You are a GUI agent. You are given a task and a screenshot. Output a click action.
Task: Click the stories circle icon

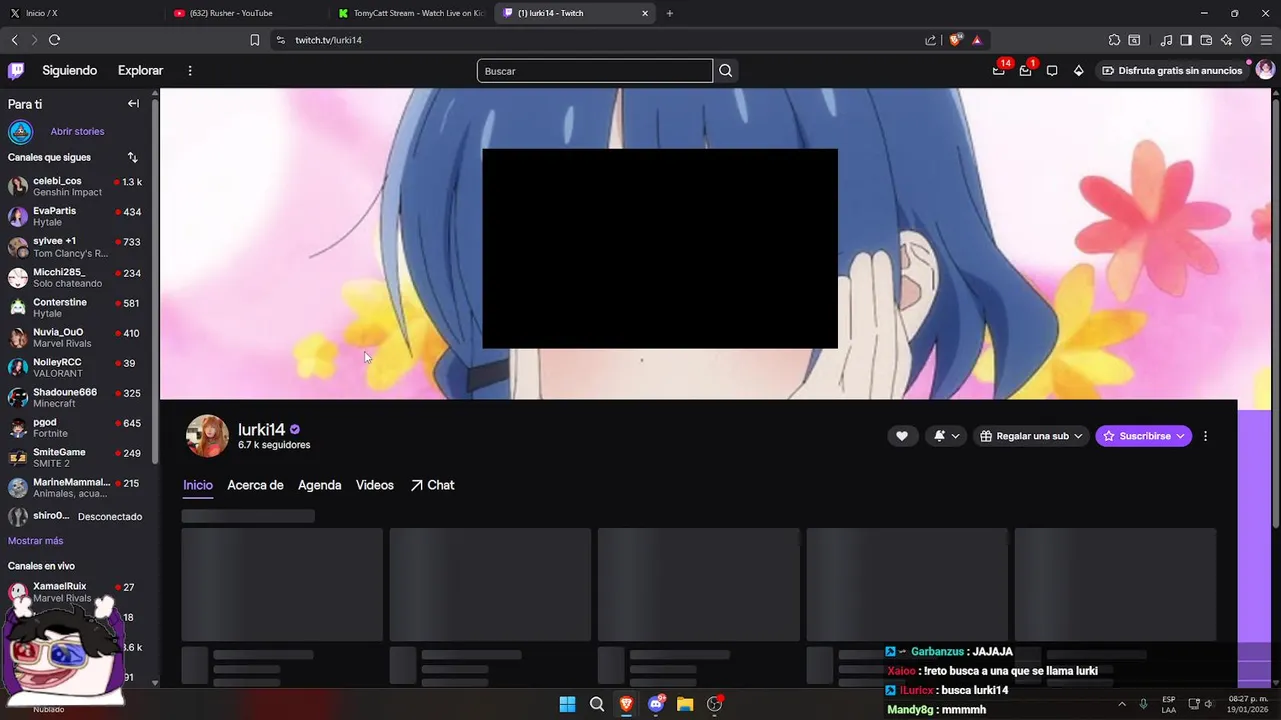click(x=20, y=132)
